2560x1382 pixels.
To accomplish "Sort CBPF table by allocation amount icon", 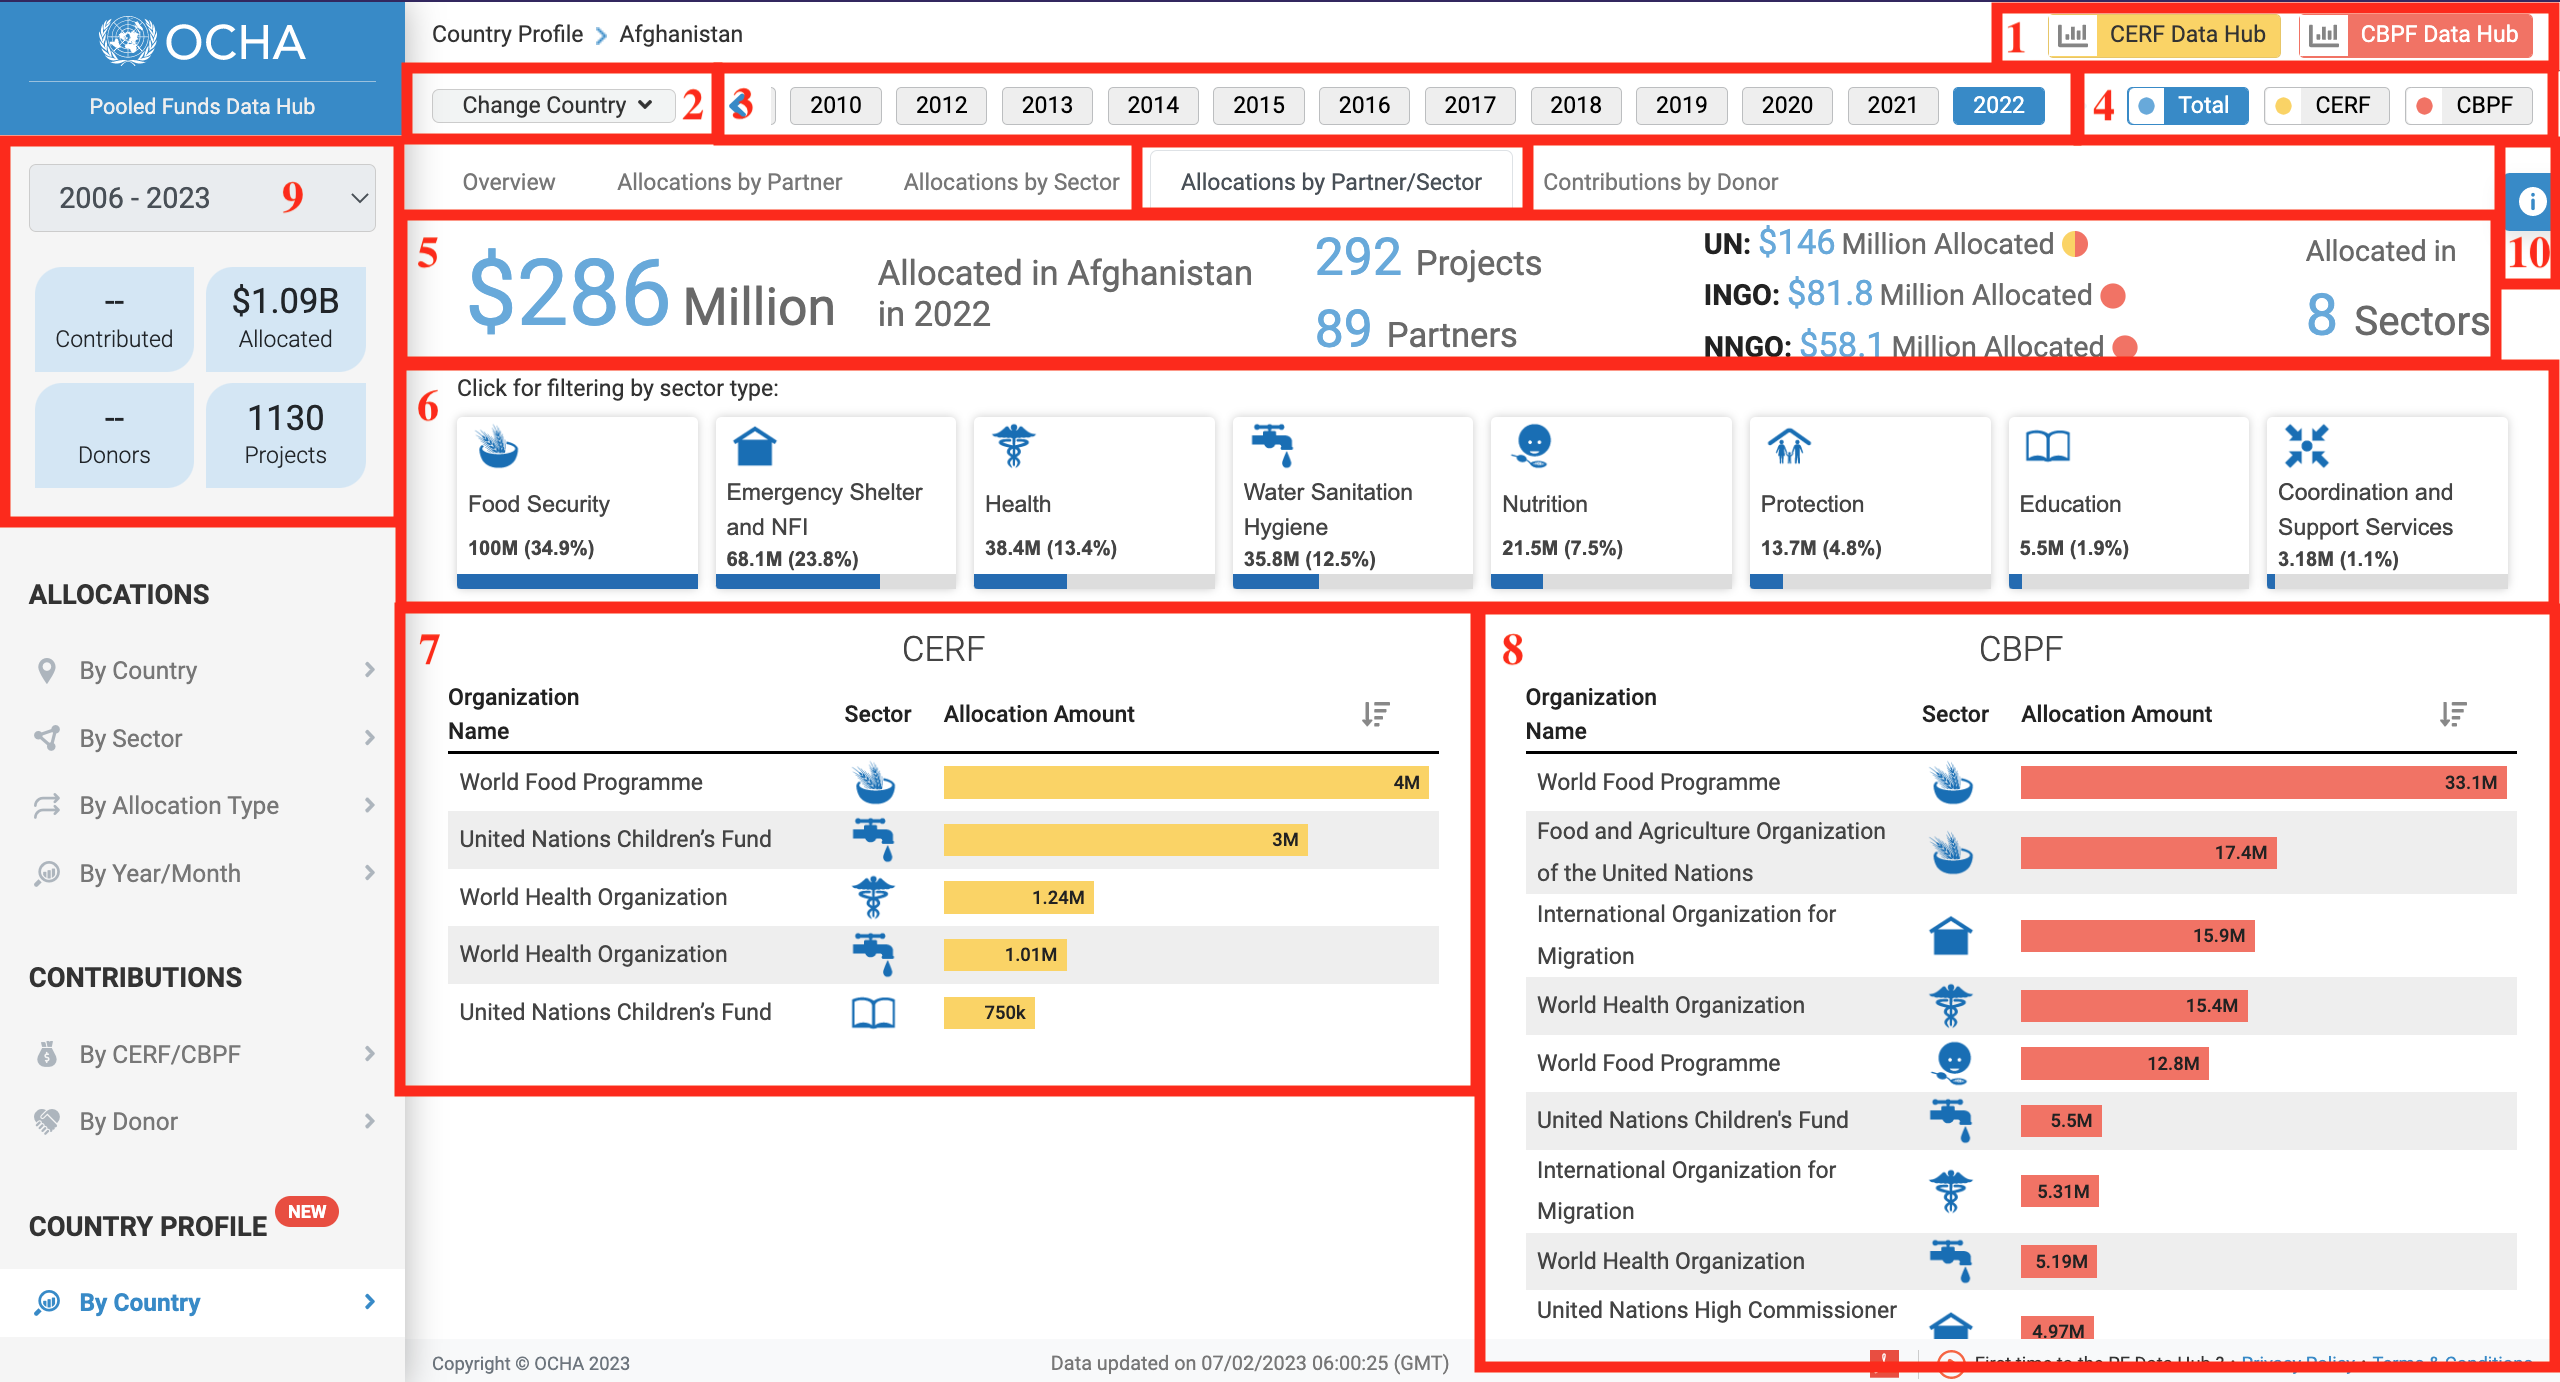I will [x=2453, y=714].
